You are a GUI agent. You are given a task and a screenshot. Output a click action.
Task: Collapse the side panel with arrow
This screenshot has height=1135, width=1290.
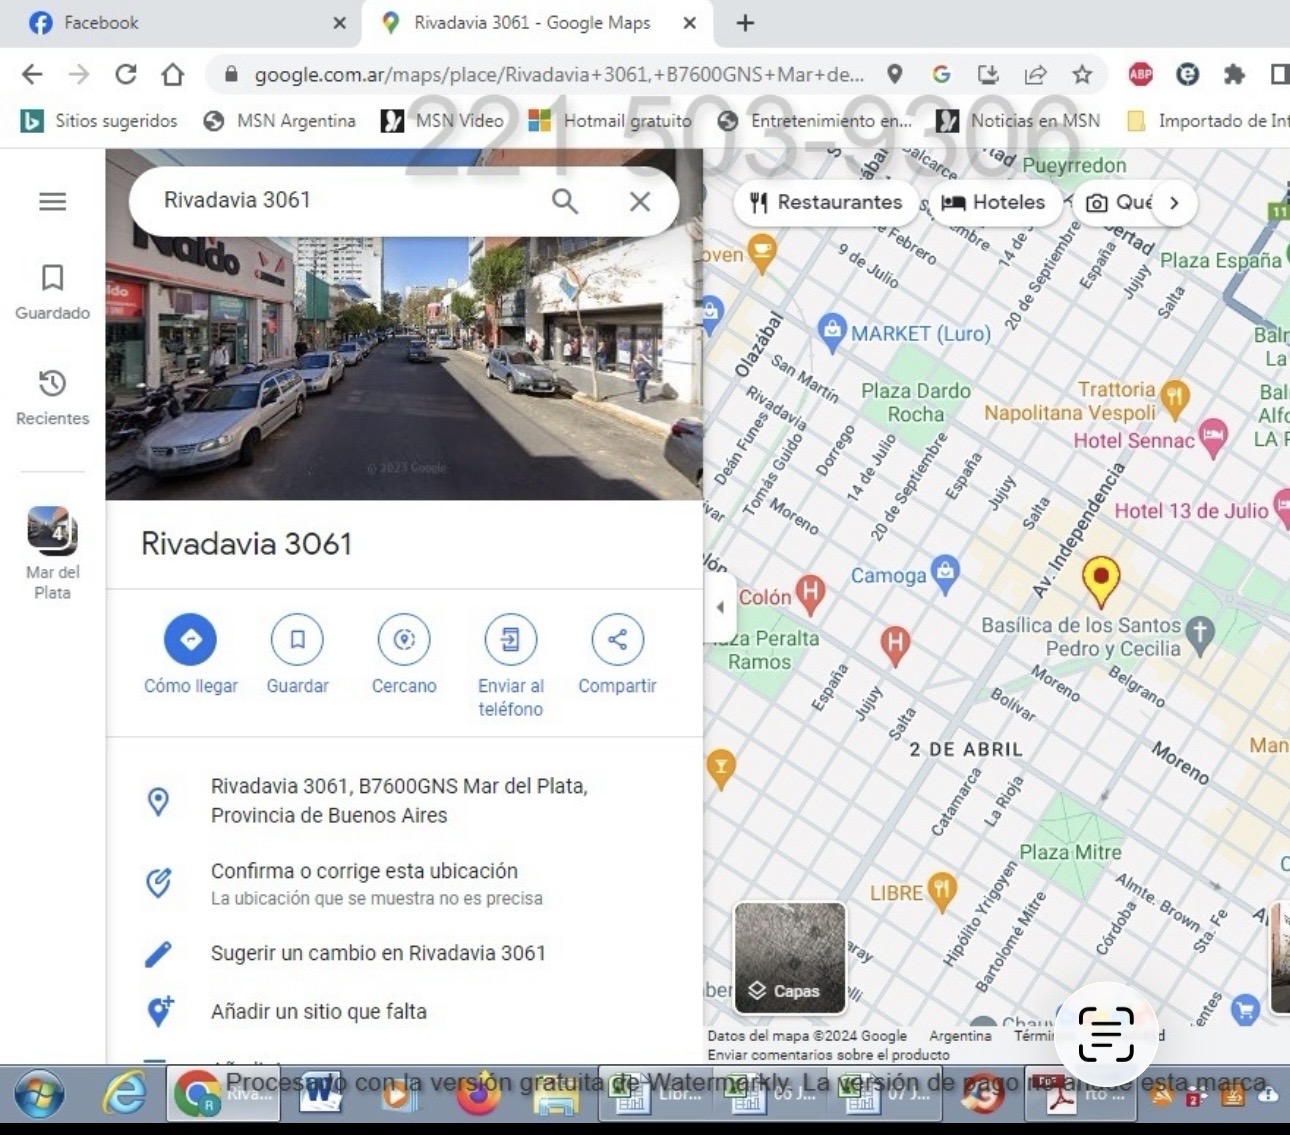(x=720, y=606)
